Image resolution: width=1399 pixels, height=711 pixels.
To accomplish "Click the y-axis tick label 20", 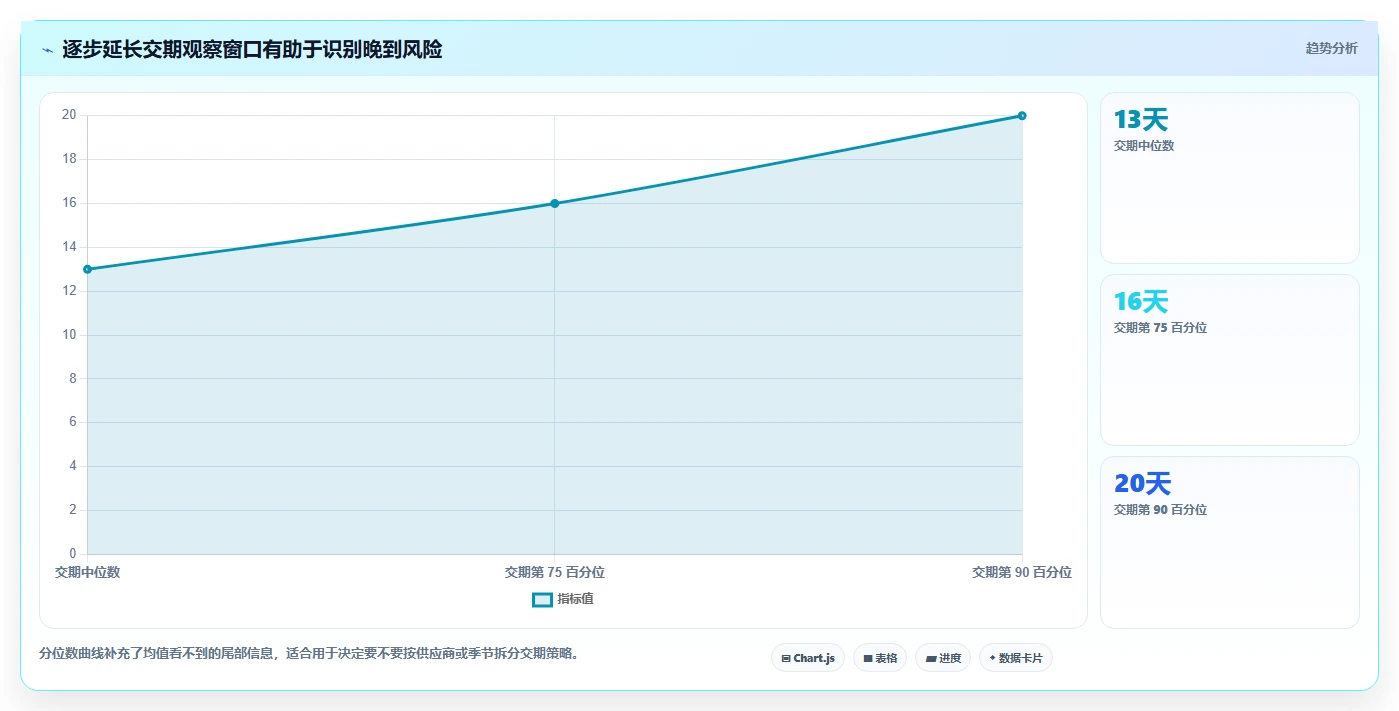I will tap(69, 115).
